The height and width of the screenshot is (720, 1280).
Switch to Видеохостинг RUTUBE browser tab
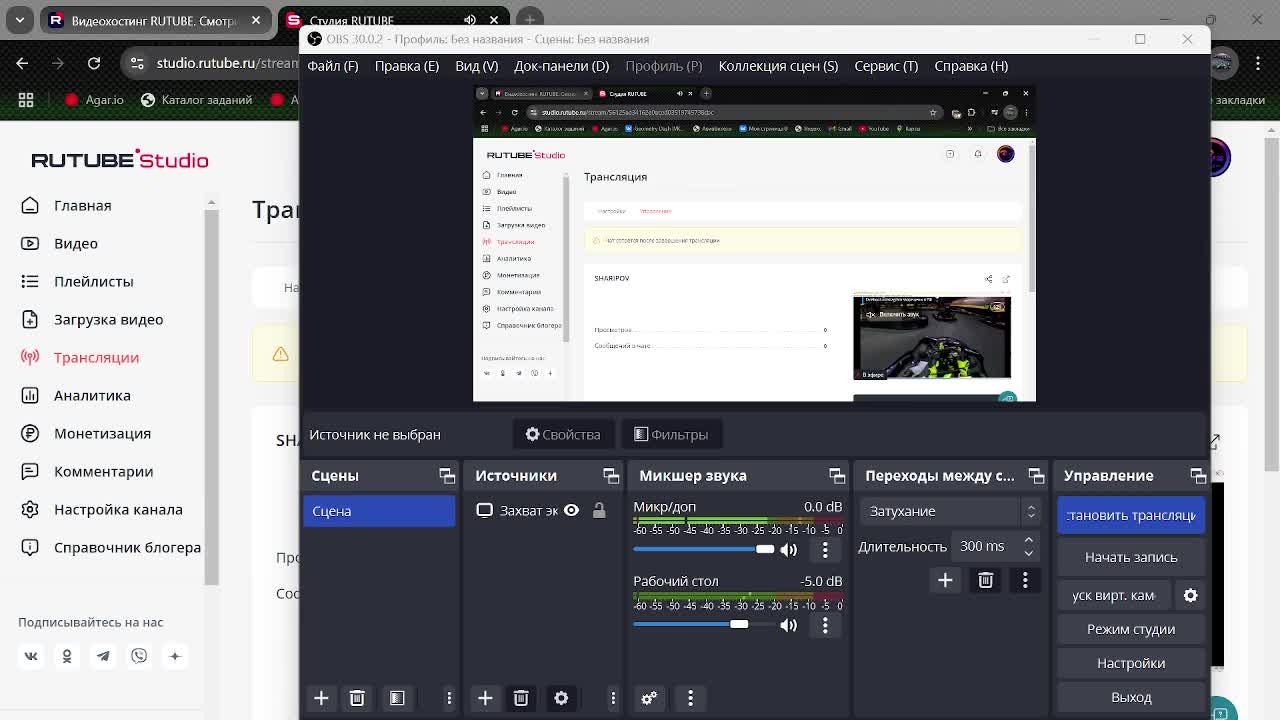(x=155, y=20)
